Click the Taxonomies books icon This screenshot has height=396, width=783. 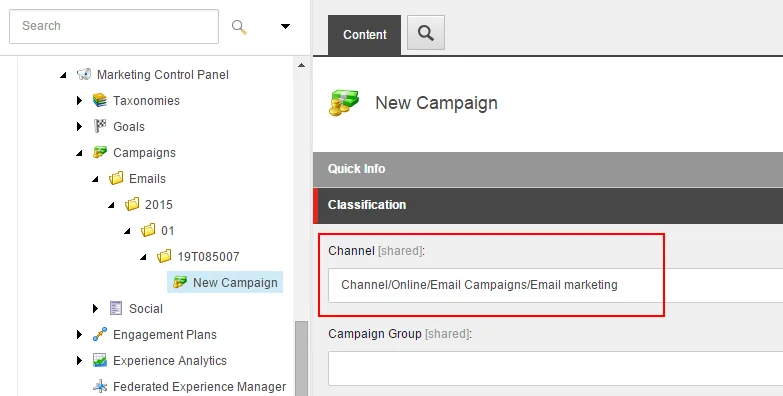[100, 100]
